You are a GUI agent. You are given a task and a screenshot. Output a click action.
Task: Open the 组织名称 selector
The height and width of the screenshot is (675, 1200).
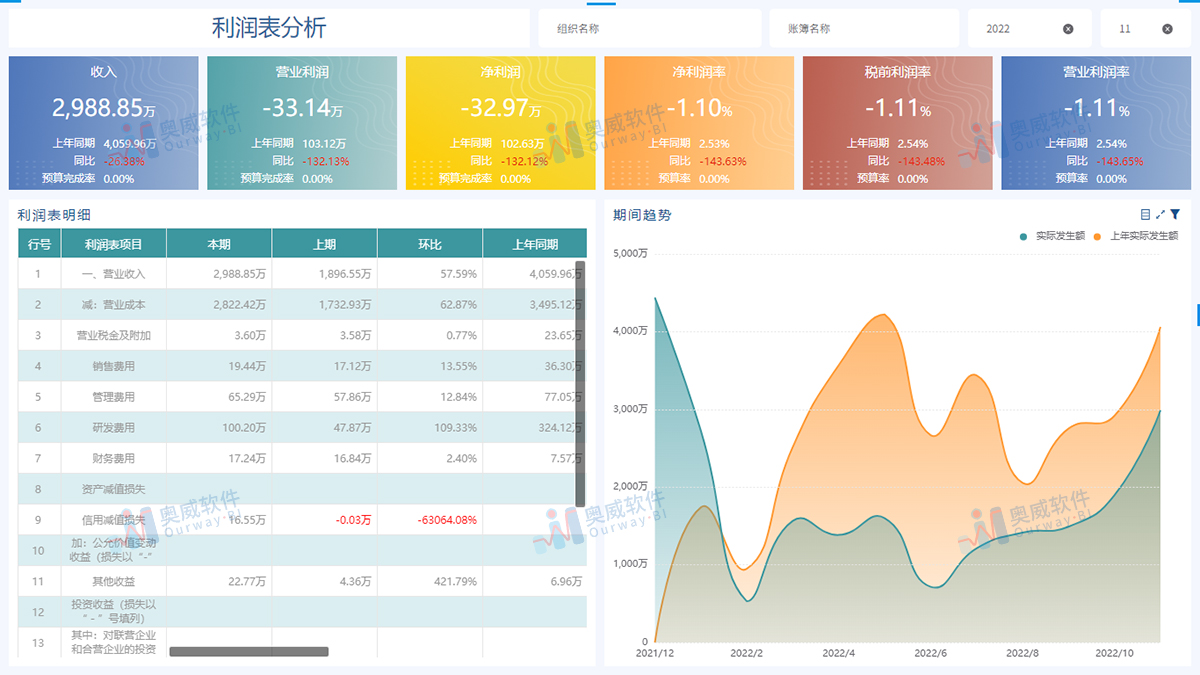point(650,28)
